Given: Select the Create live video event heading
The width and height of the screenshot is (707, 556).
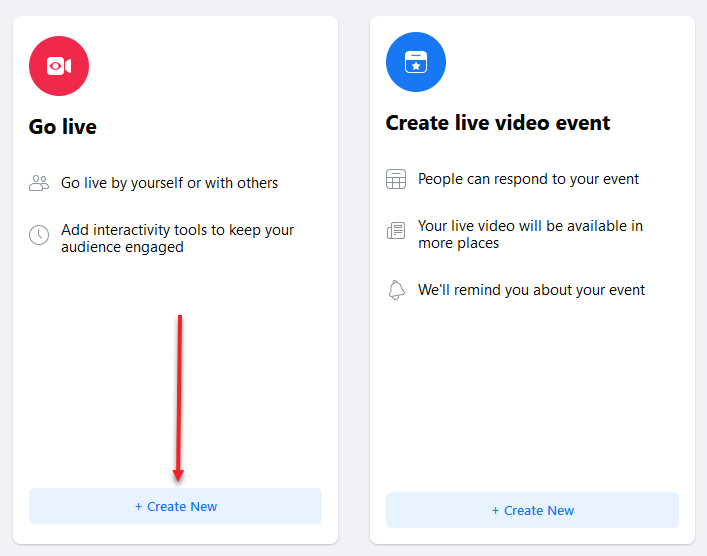Looking at the screenshot, I should tap(498, 123).
